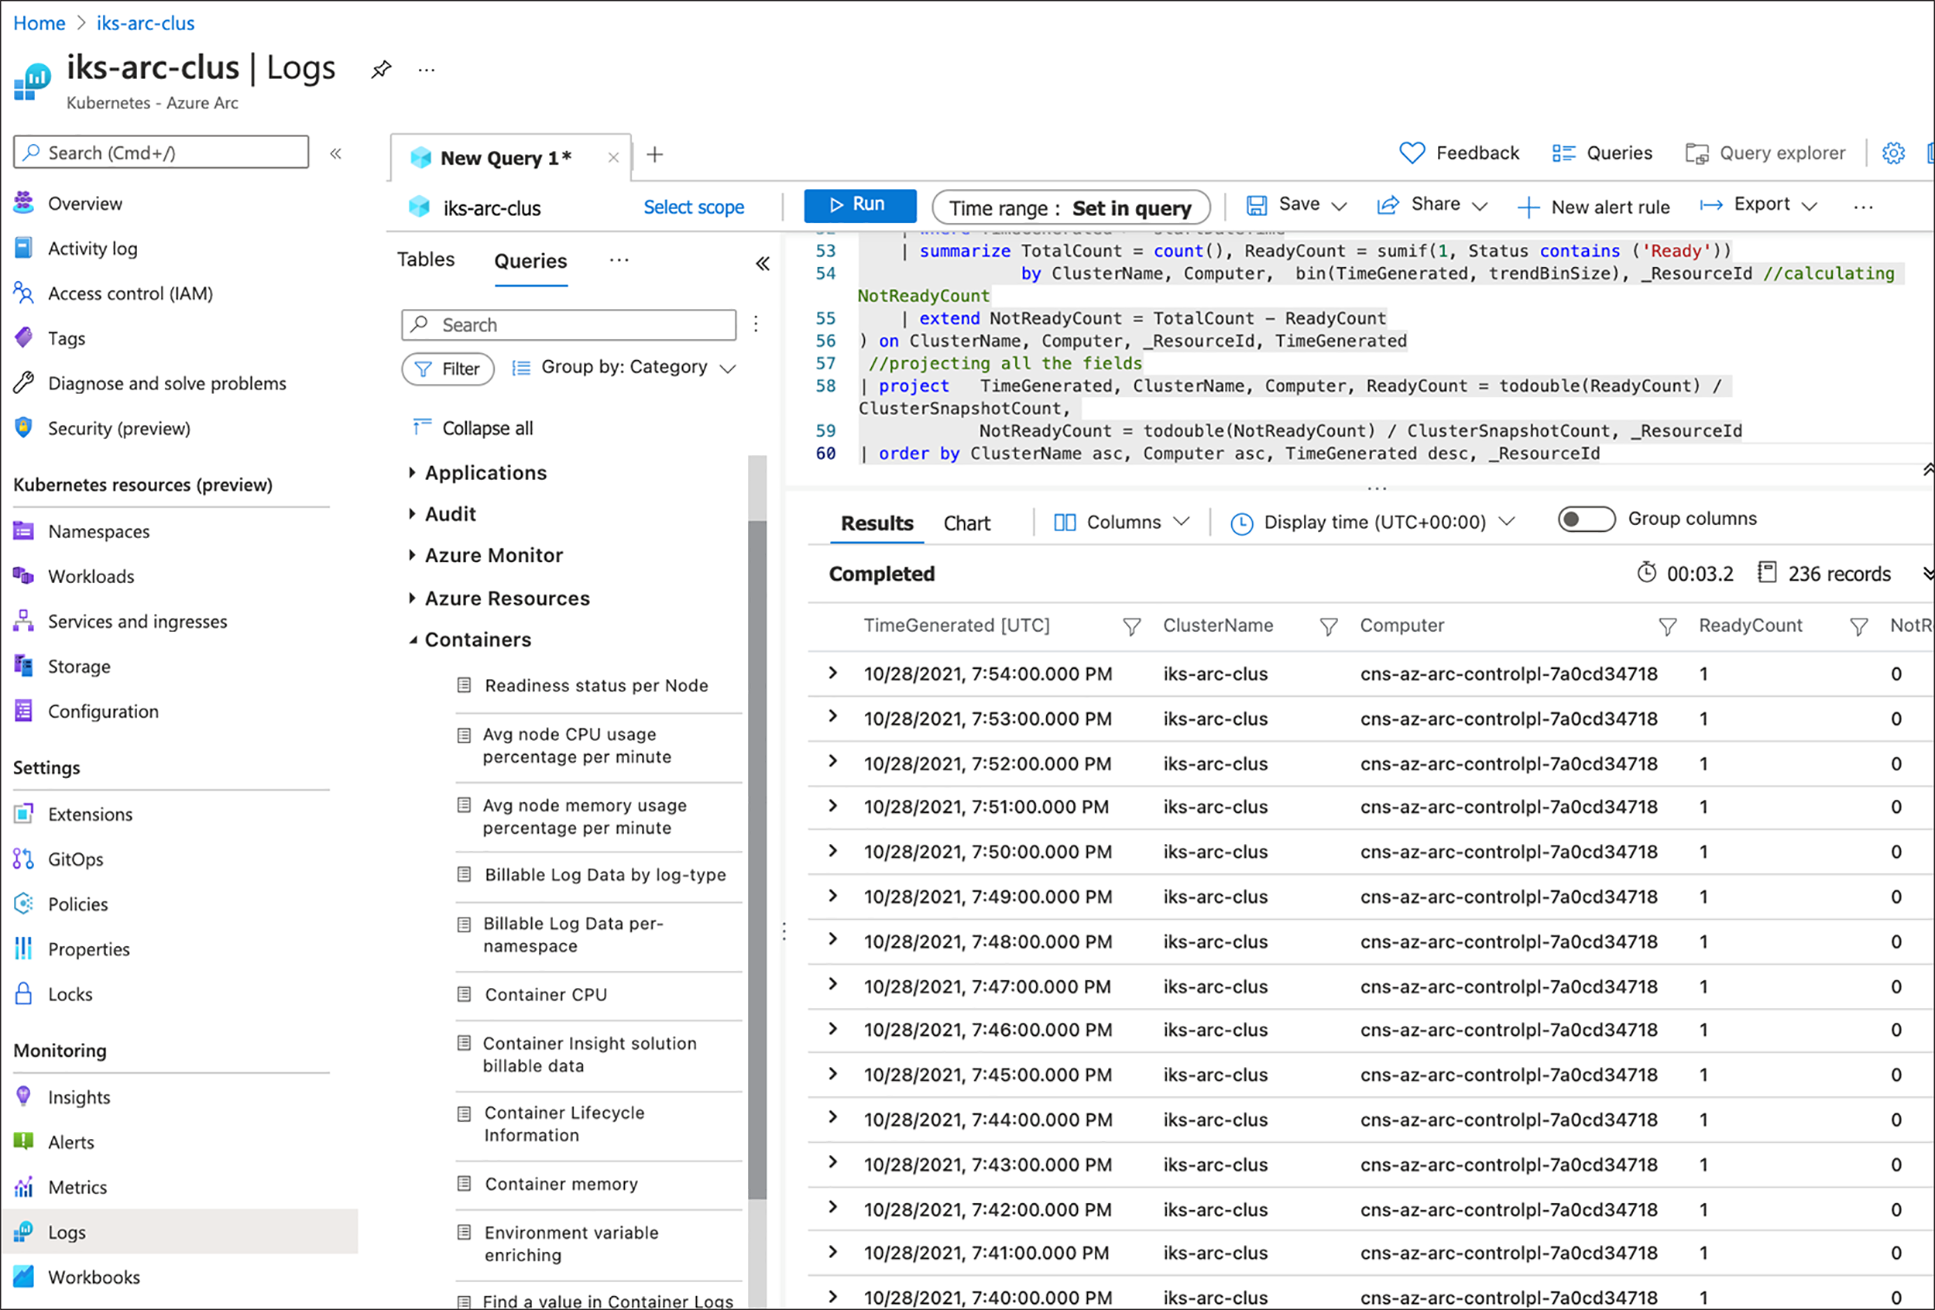
Task: Send feedback via the heart icon
Action: (x=1411, y=152)
